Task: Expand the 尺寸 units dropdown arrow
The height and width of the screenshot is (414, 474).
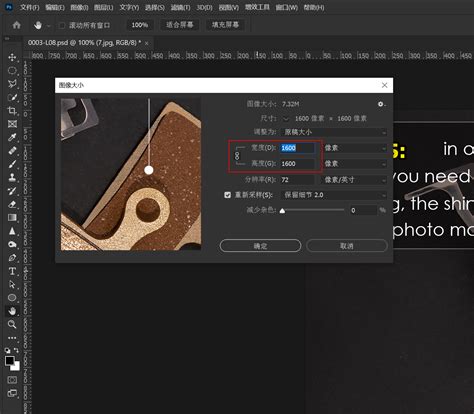Action: [x=286, y=119]
